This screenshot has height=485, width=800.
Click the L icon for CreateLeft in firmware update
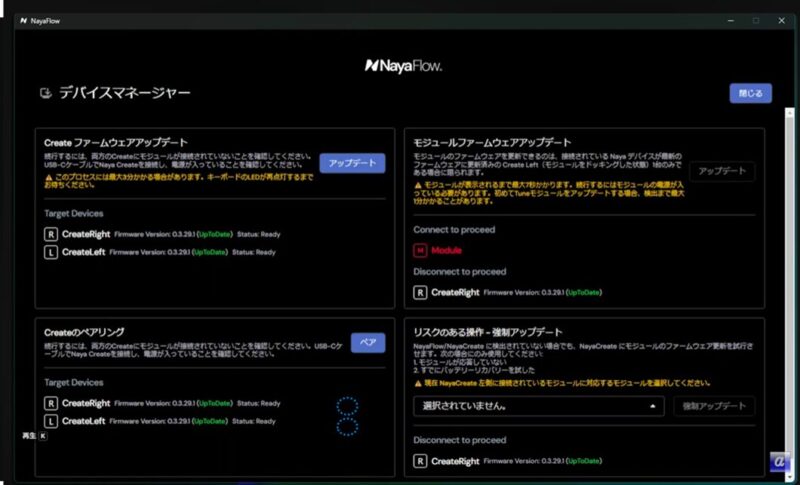(x=50, y=252)
